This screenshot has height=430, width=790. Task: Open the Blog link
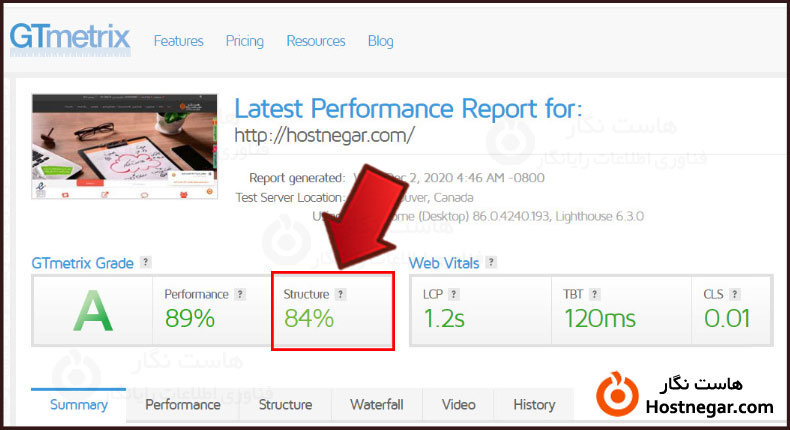click(380, 41)
